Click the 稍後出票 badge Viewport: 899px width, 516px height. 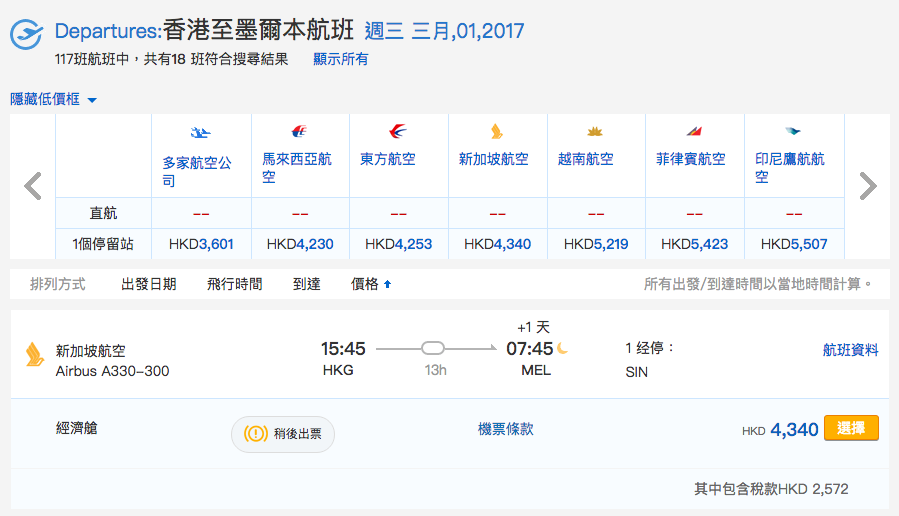click(283, 434)
